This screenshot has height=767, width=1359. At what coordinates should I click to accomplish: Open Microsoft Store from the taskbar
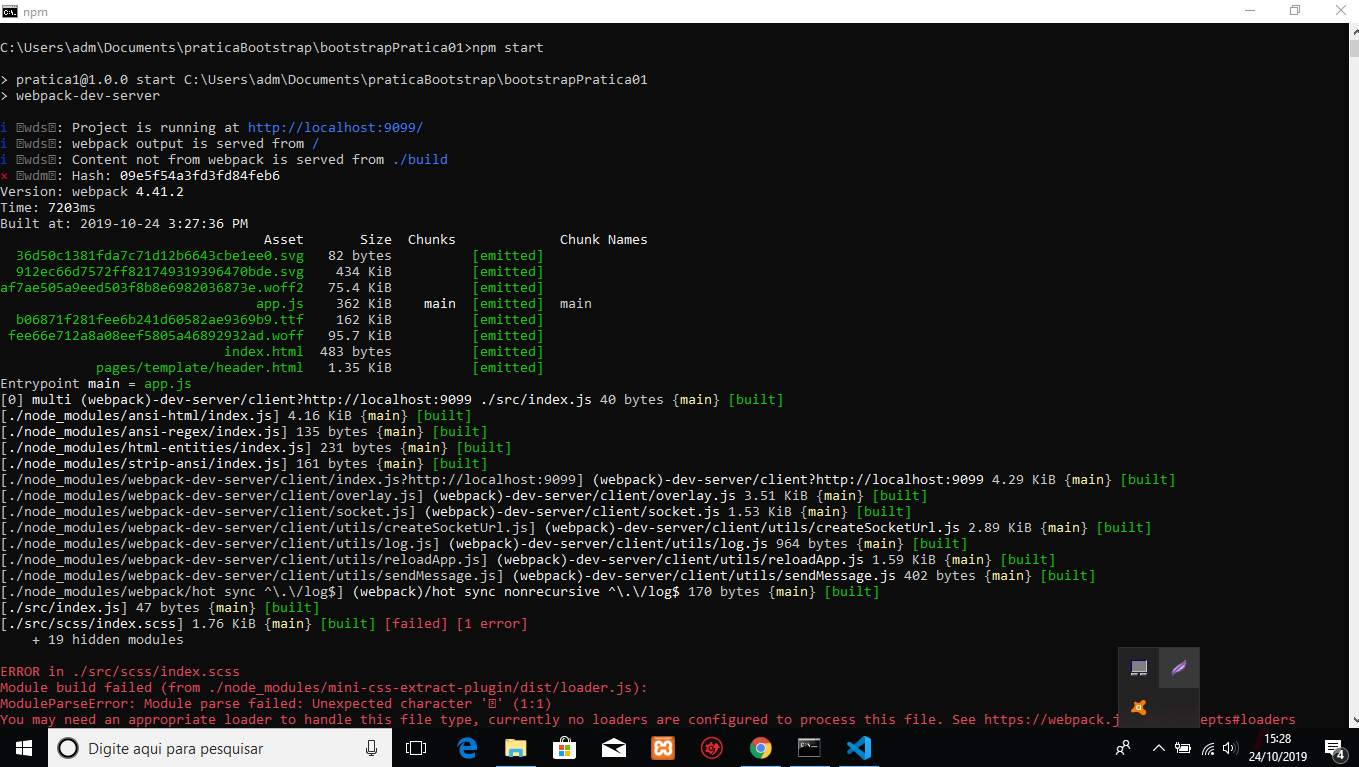pos(565,748)
